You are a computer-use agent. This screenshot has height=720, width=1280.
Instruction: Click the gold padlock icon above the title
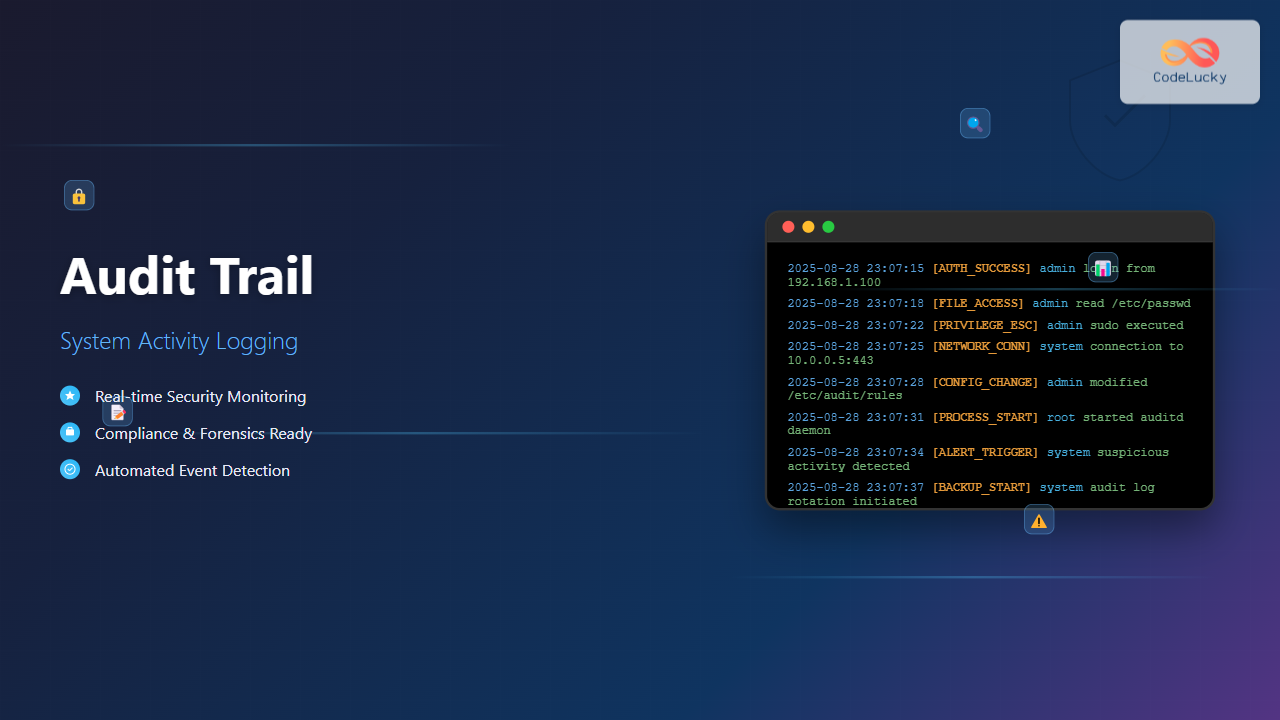79,196
